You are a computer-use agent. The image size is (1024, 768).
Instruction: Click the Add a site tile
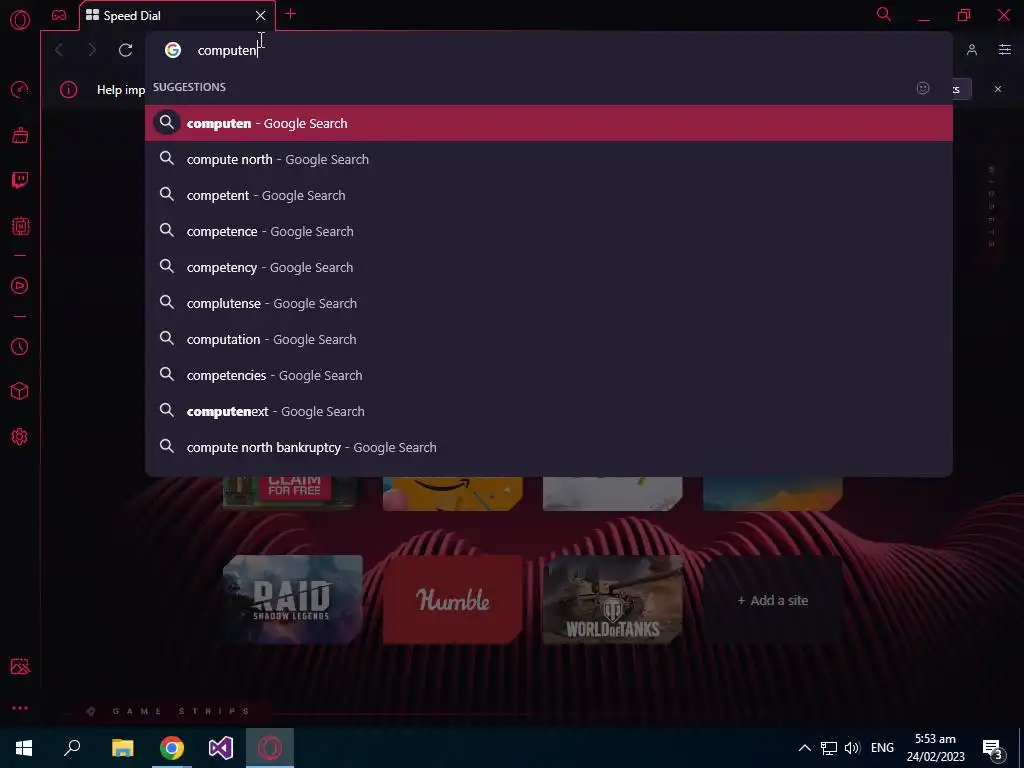[773, 600]
